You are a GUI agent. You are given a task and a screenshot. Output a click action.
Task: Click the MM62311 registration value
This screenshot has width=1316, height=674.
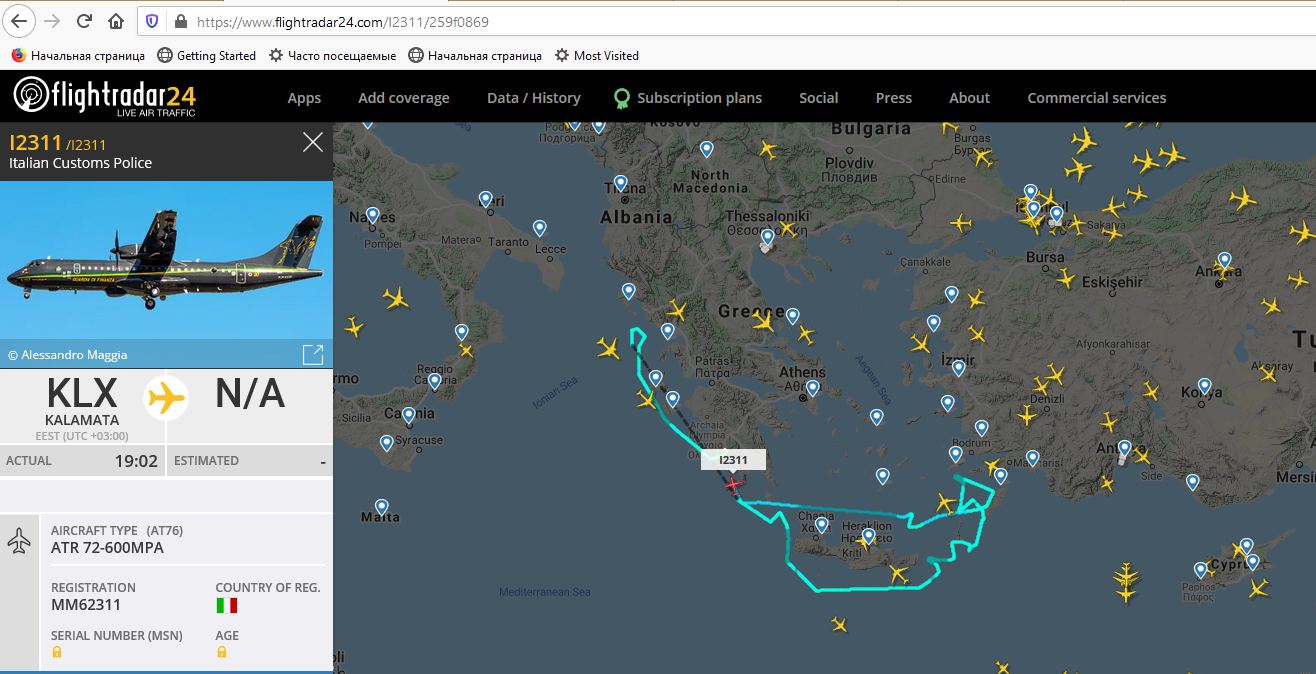coord(86,605)
